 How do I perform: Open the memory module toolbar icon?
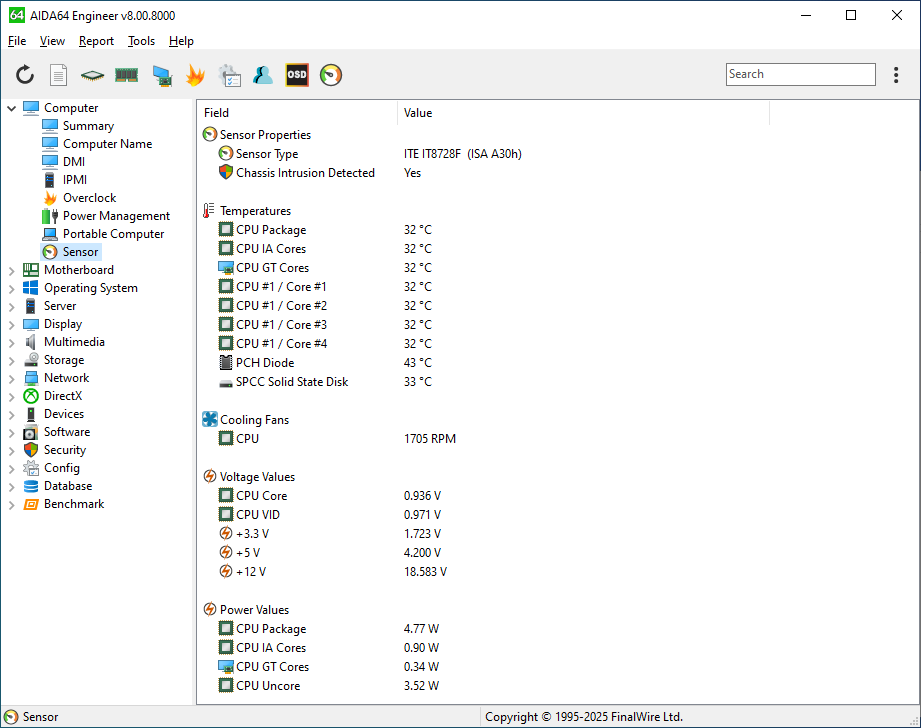[126, 75]
